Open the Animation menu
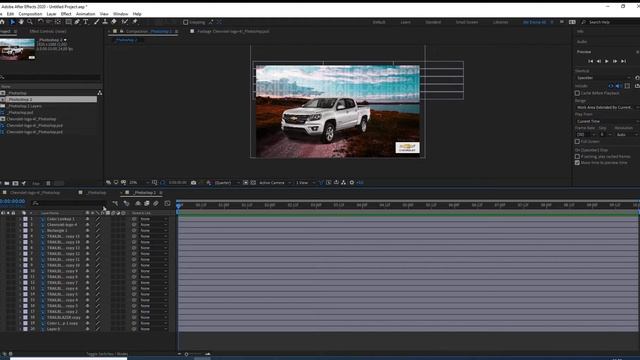 pos(85,14)
